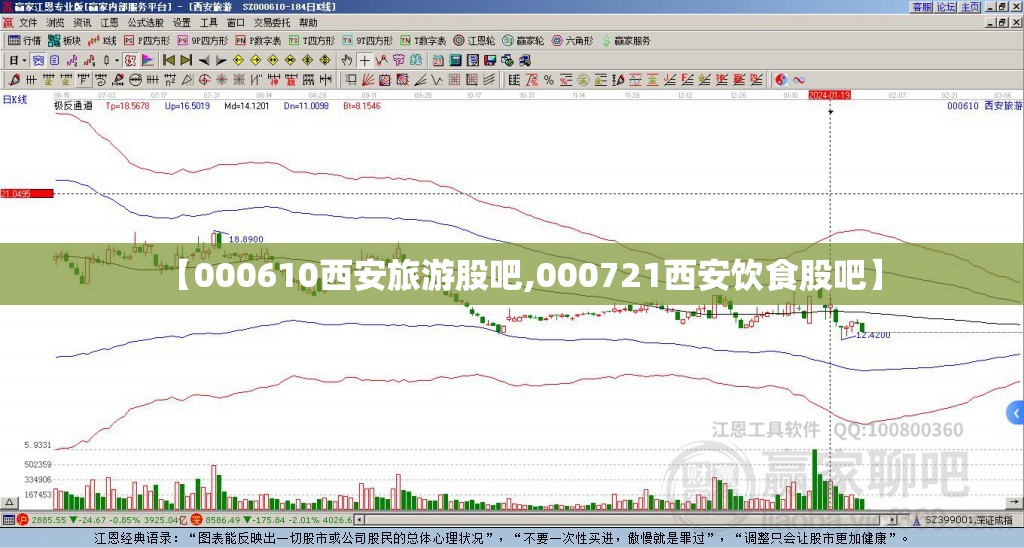
Task: Open the 江恩轮 Gann wheel
Action: 474,40
